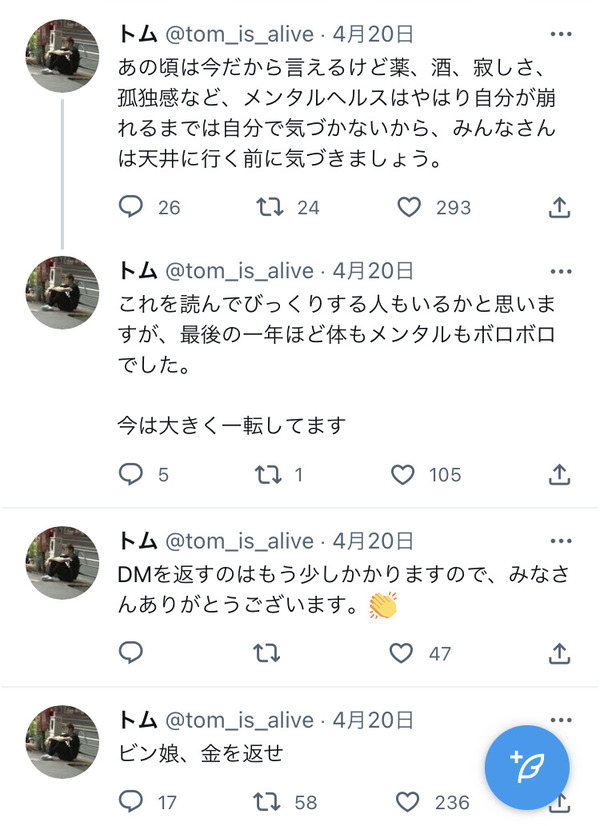Image resolution: width=600 pixels, height=826 pixels.
Task: Retweet the tweet with 58 retweets
Action: (x=266, y=801)
